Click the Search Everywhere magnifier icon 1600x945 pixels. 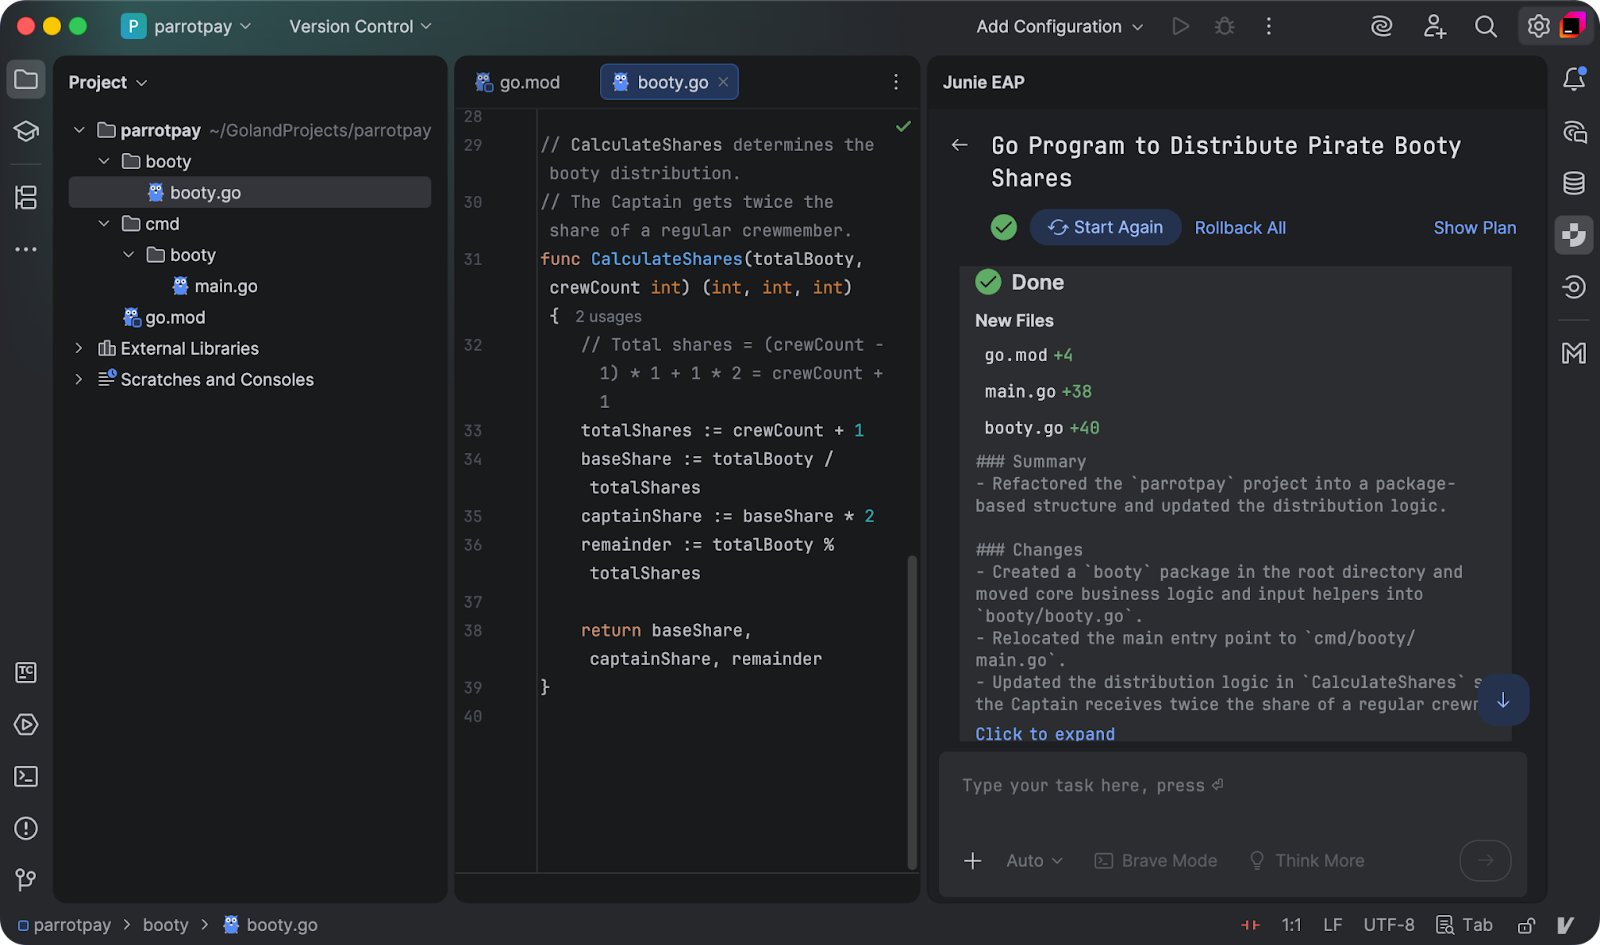1486,27
